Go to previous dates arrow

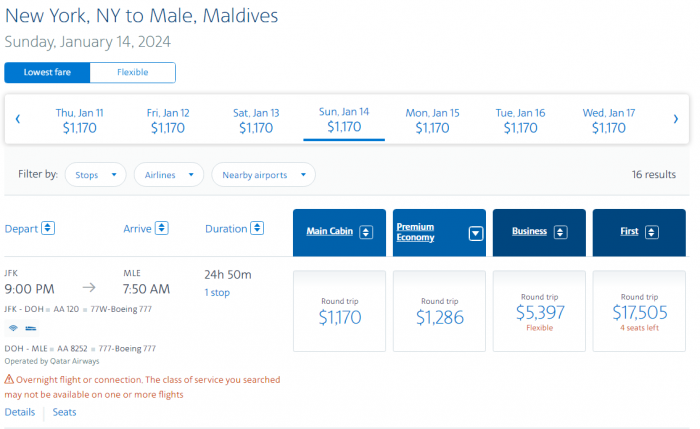[18, 120]
